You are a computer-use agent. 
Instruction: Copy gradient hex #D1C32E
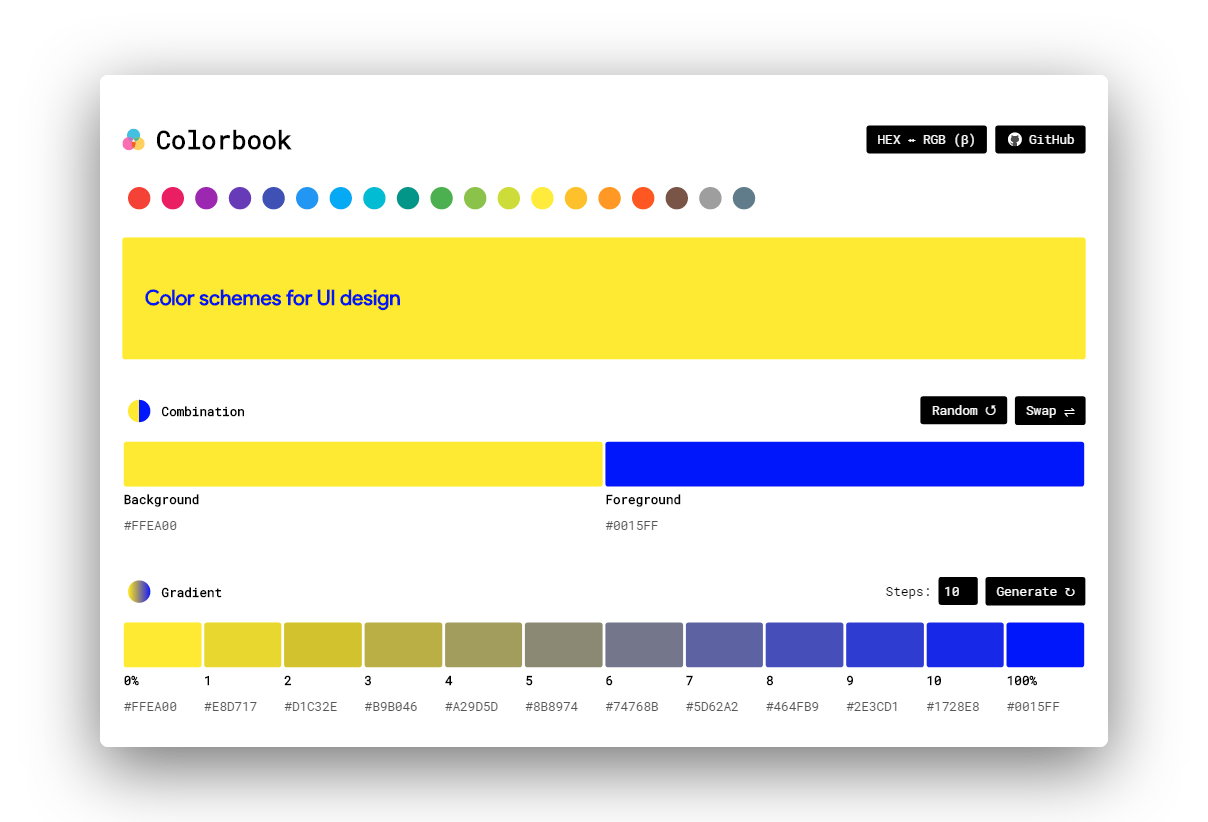[x=311, y=707]
